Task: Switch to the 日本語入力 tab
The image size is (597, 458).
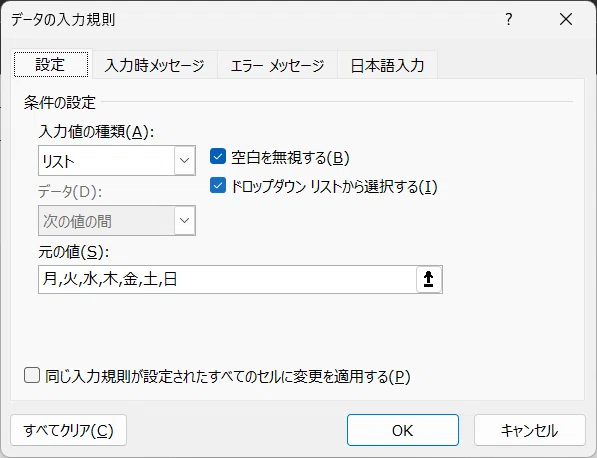Action: coord(387,65)
